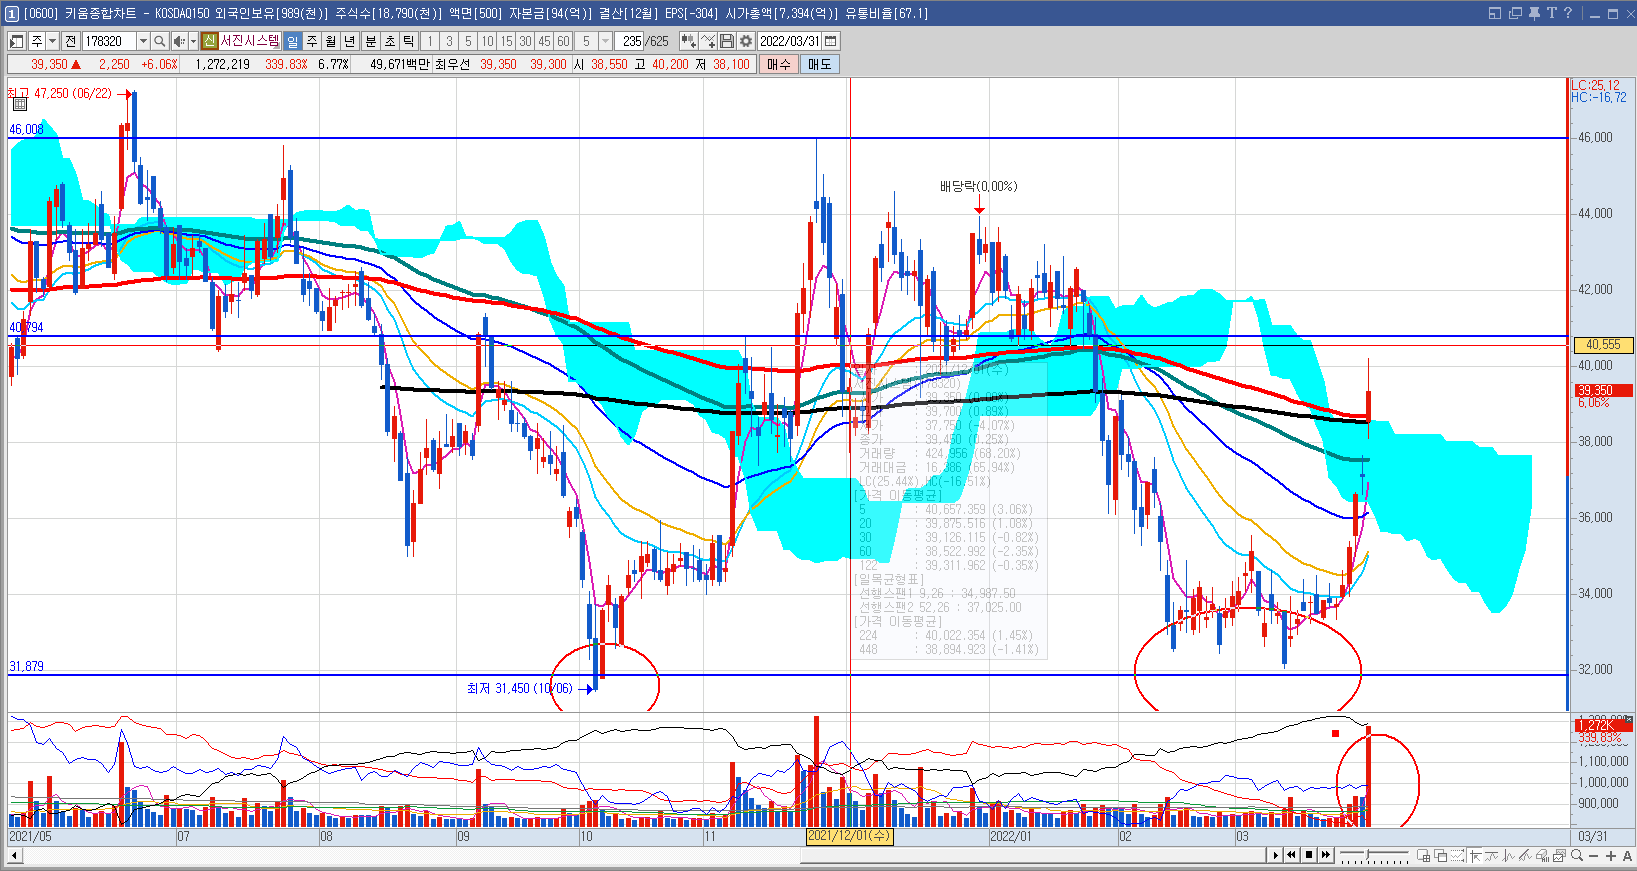This screenshot has height=871, width=1637.
Task: Select the 년 yearly period
Action: tap(349, 41)
